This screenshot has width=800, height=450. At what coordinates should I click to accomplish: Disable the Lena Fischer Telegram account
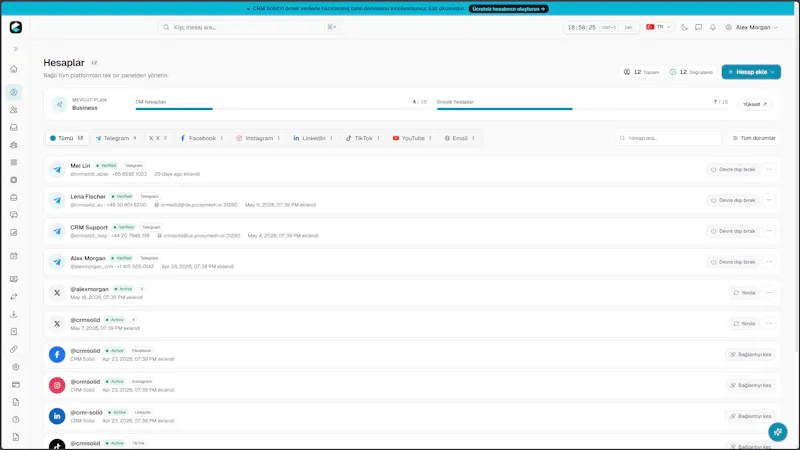click(x=733, y=200)
